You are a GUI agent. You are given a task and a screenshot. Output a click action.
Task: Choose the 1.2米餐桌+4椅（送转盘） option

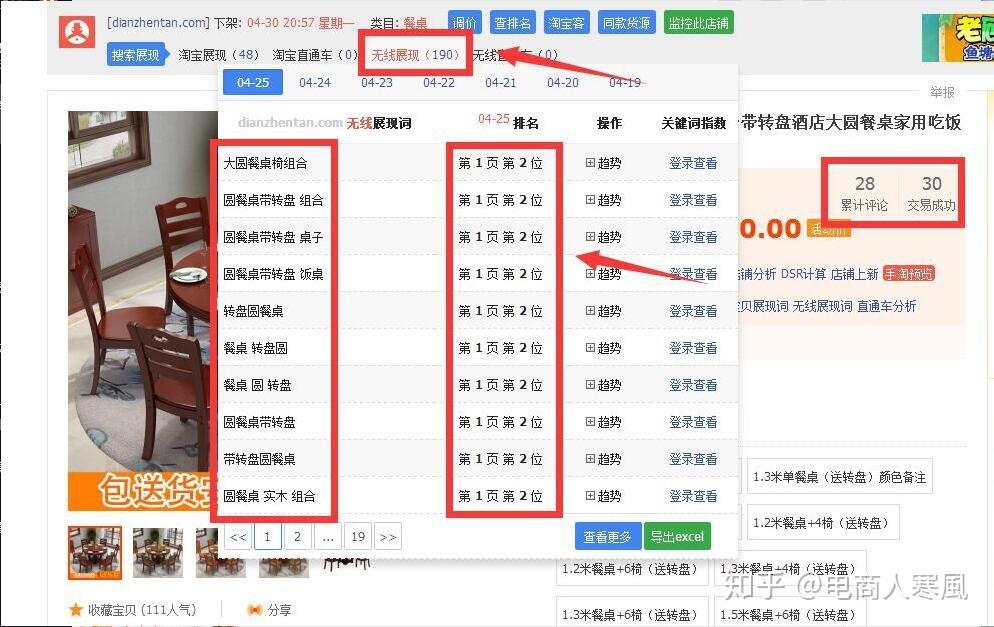(x=823, y=522)
